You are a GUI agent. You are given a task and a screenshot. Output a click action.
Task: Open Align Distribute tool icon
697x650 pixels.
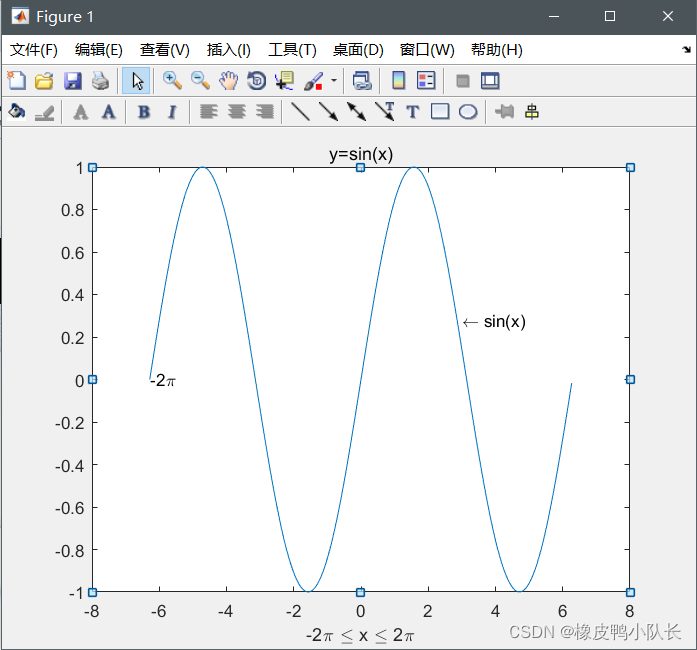click(532, 112)
